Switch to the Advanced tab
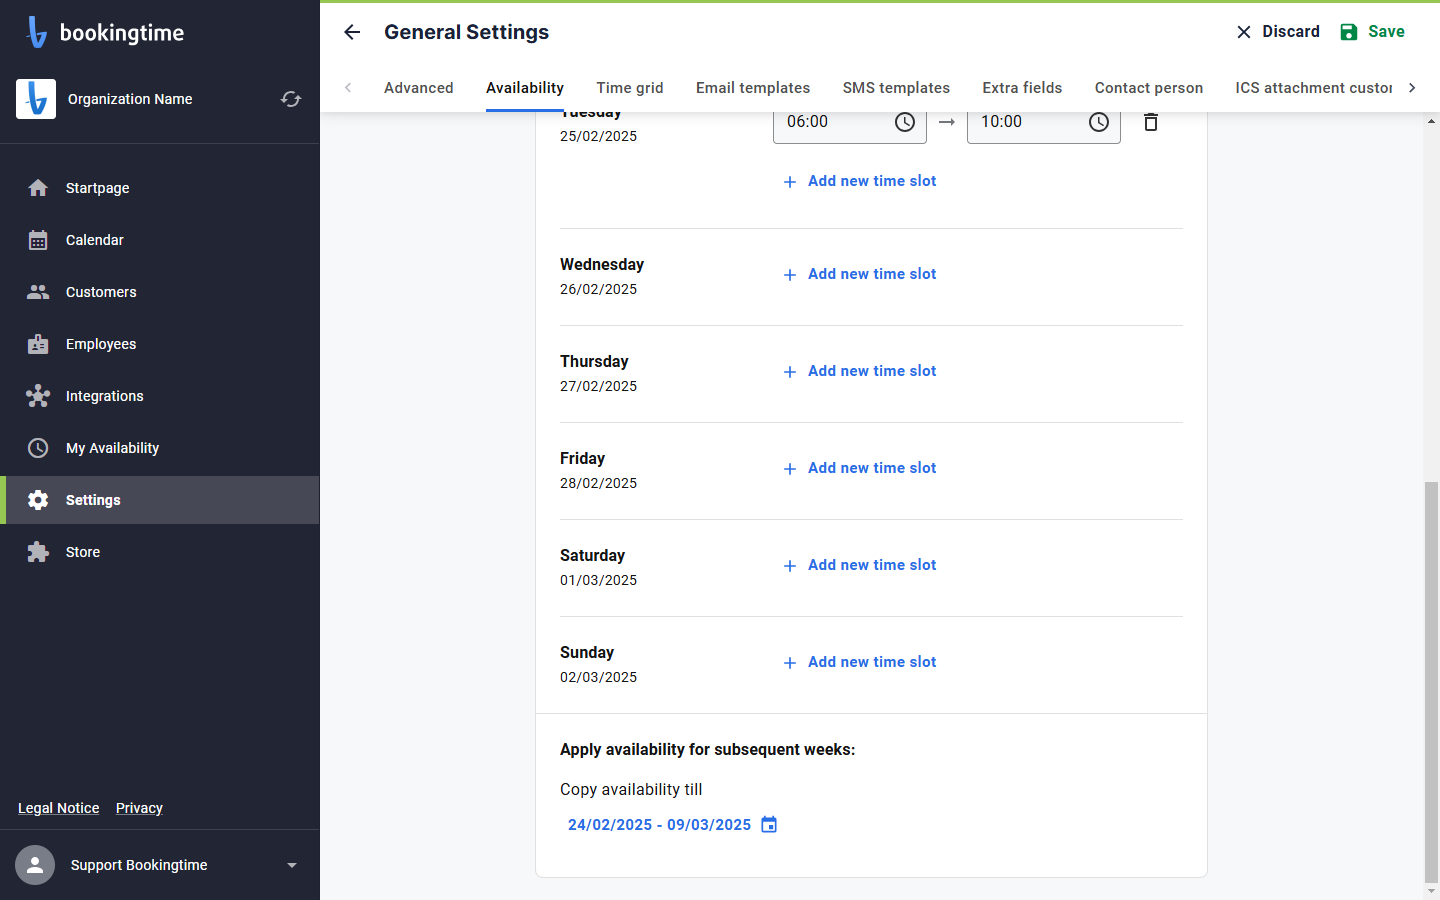This screenshot has height=900, width=1440. coord(419,88)
